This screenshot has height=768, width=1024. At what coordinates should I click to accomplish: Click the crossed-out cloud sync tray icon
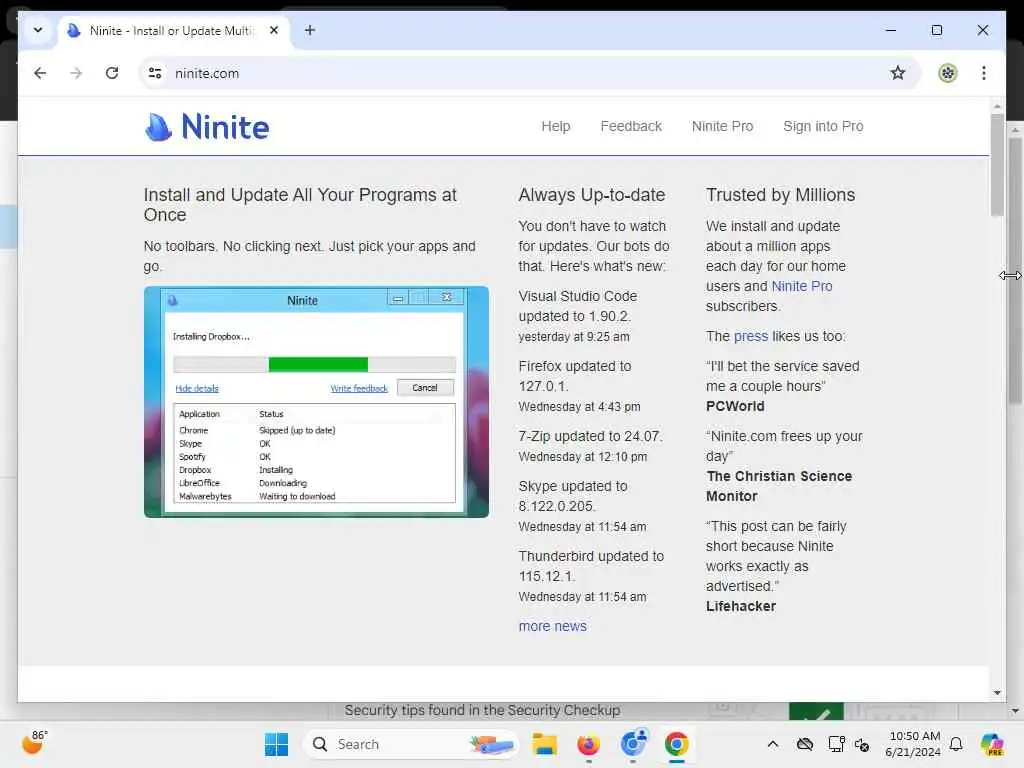[805, 744]
